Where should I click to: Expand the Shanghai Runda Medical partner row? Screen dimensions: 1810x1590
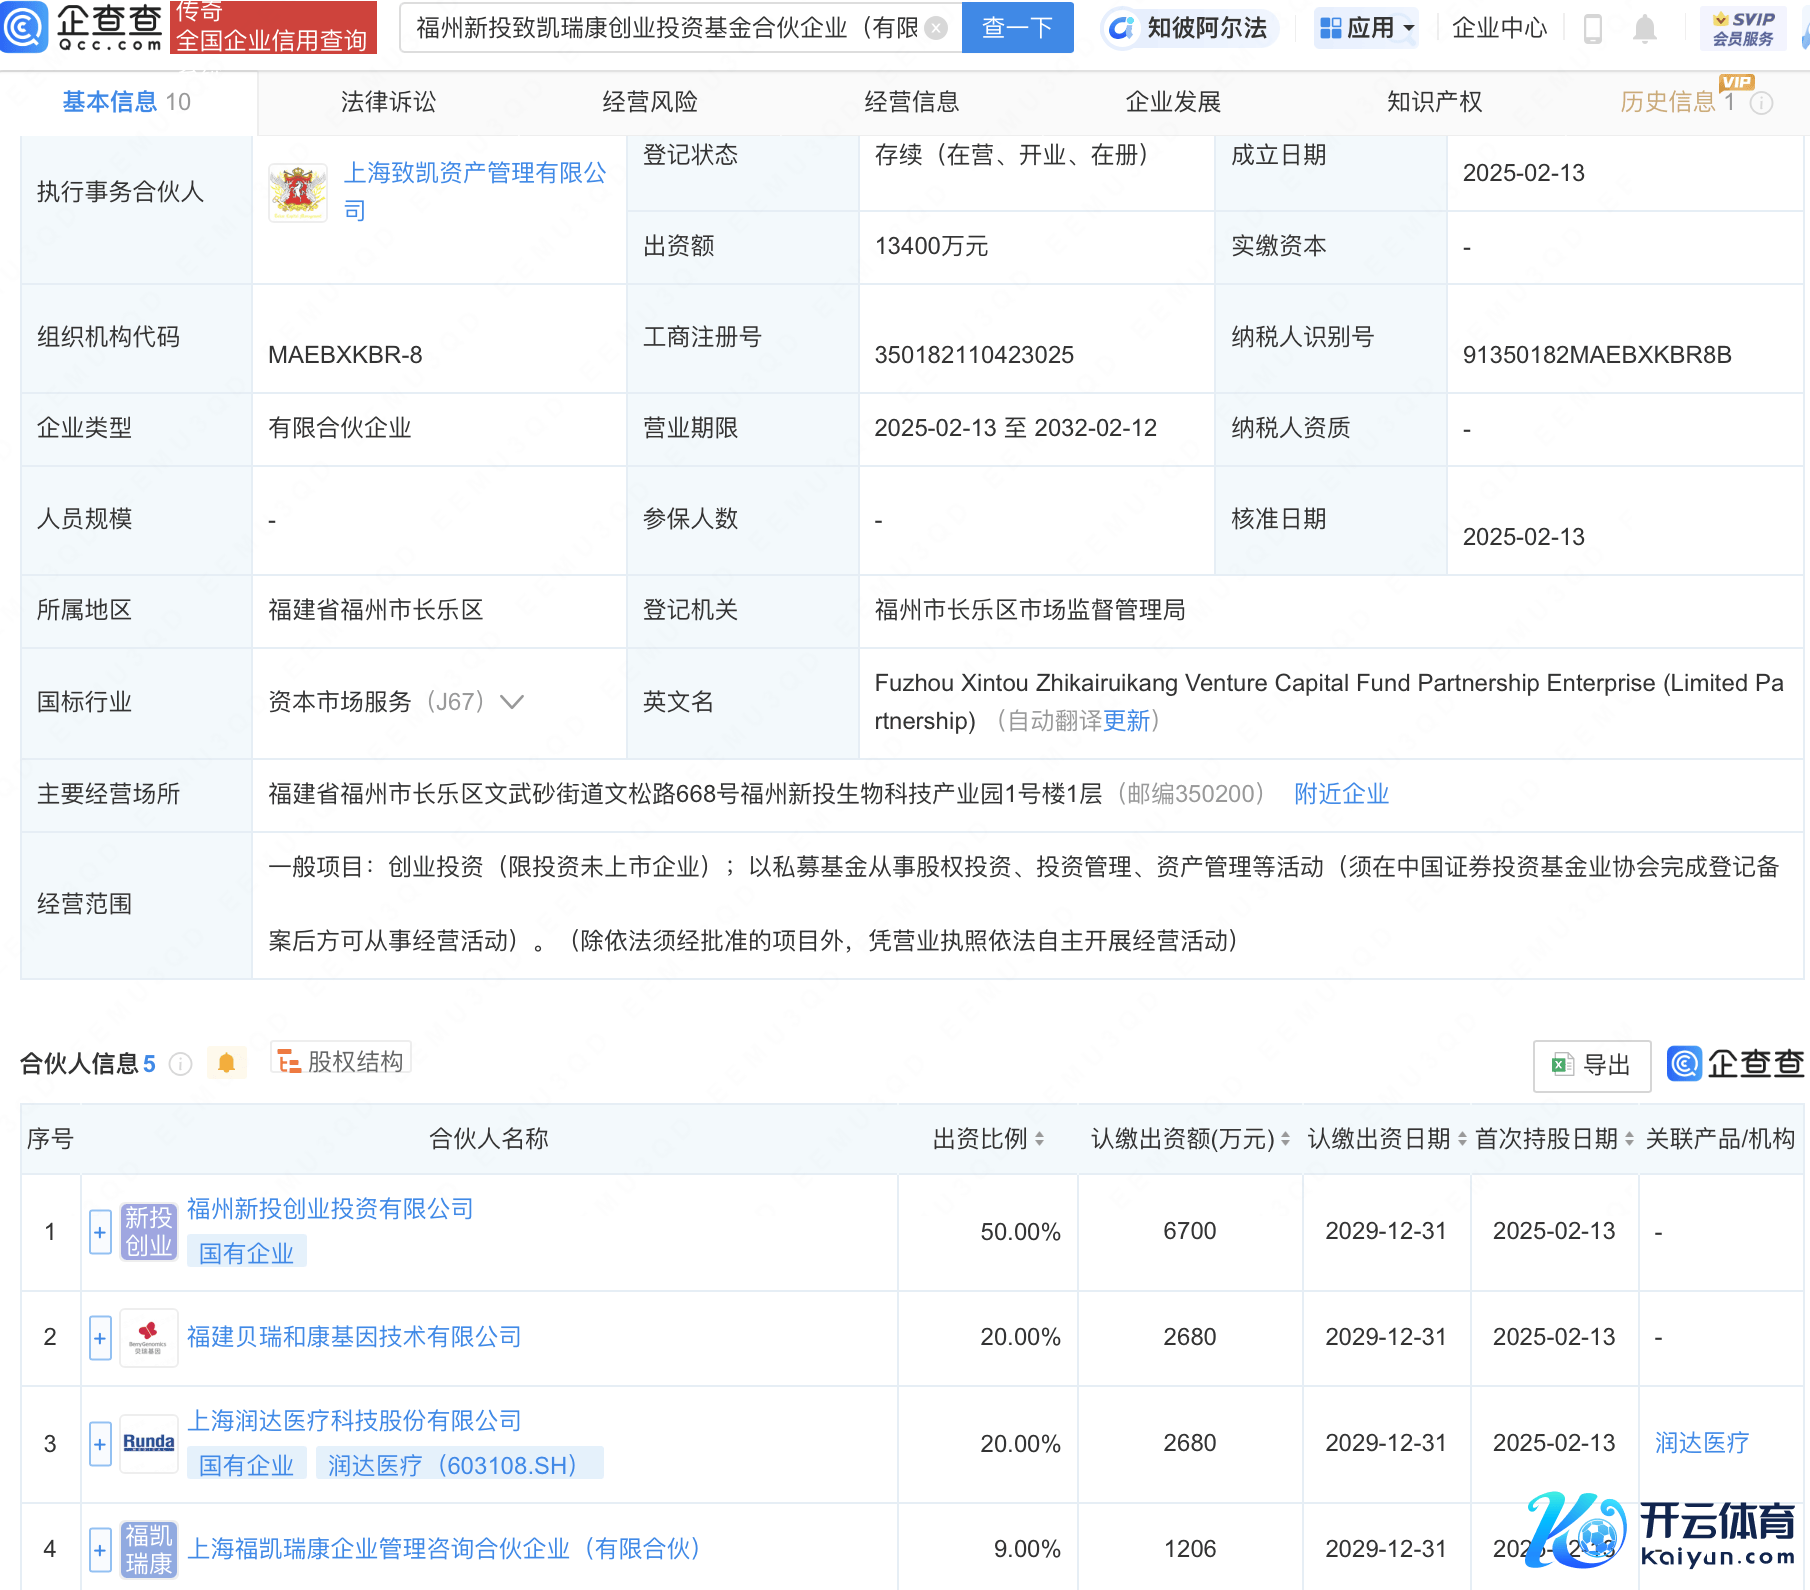(x=100, y=1444)
